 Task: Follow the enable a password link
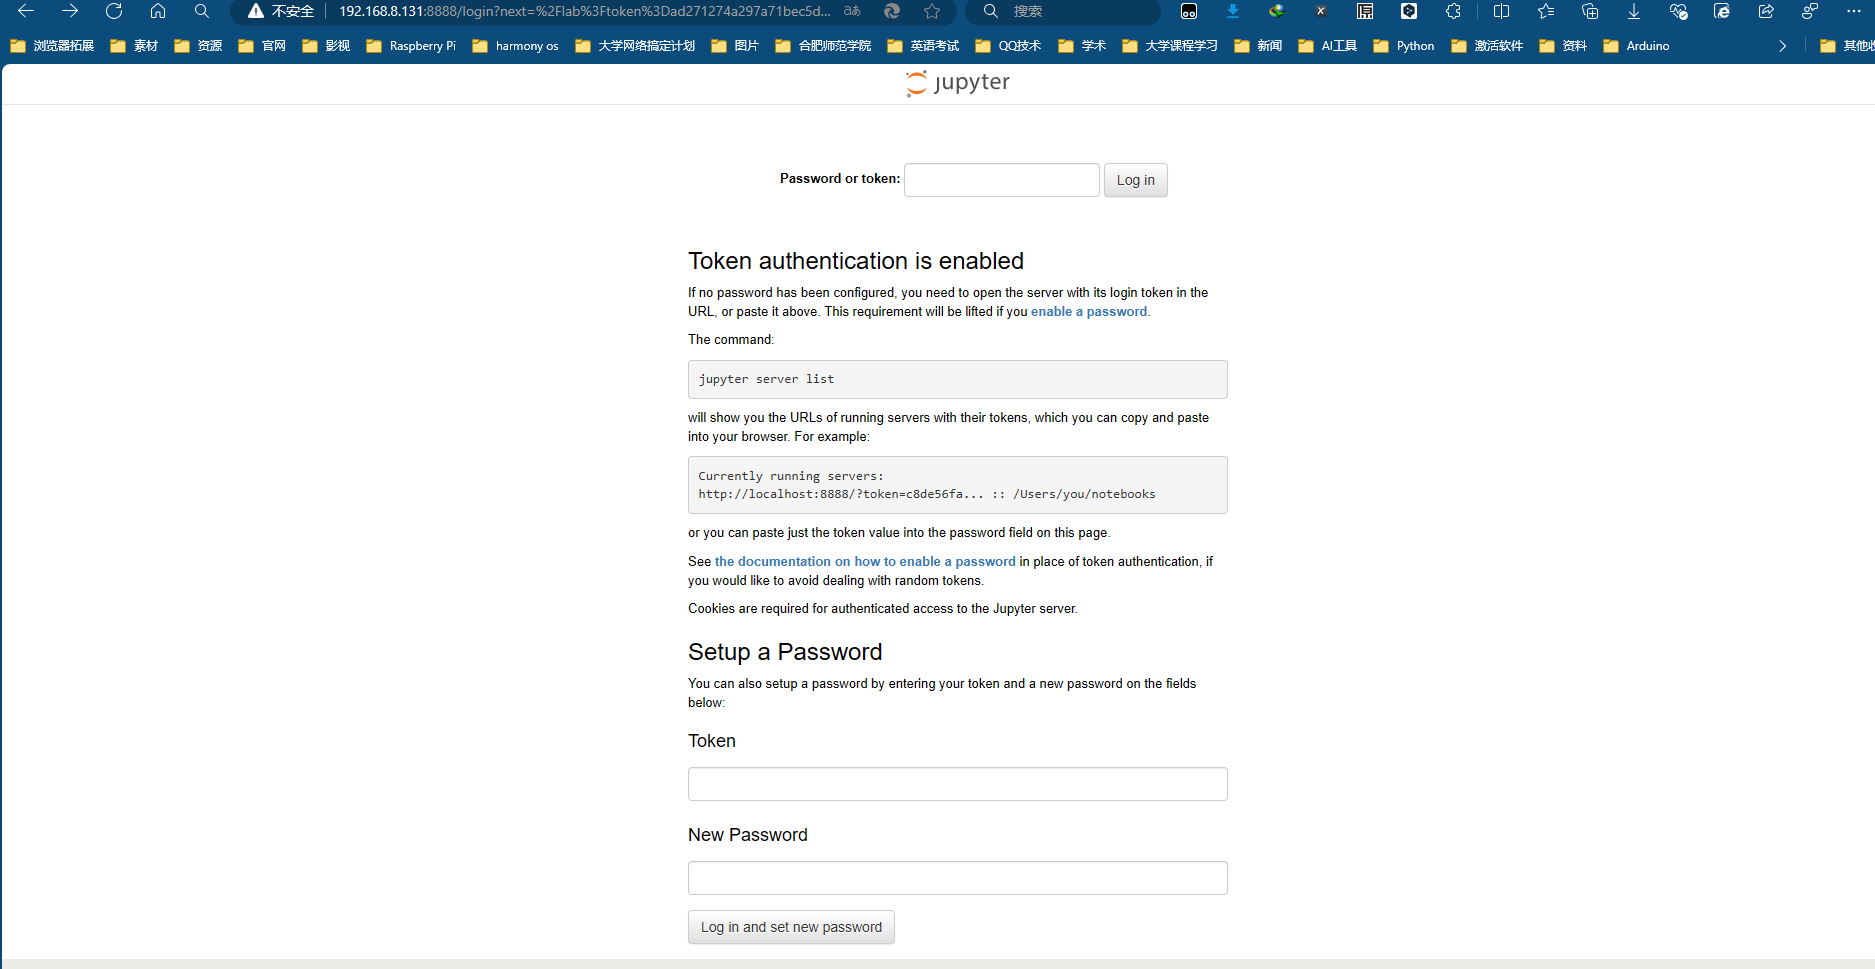pyautogui.click(x=1088, y=311)
